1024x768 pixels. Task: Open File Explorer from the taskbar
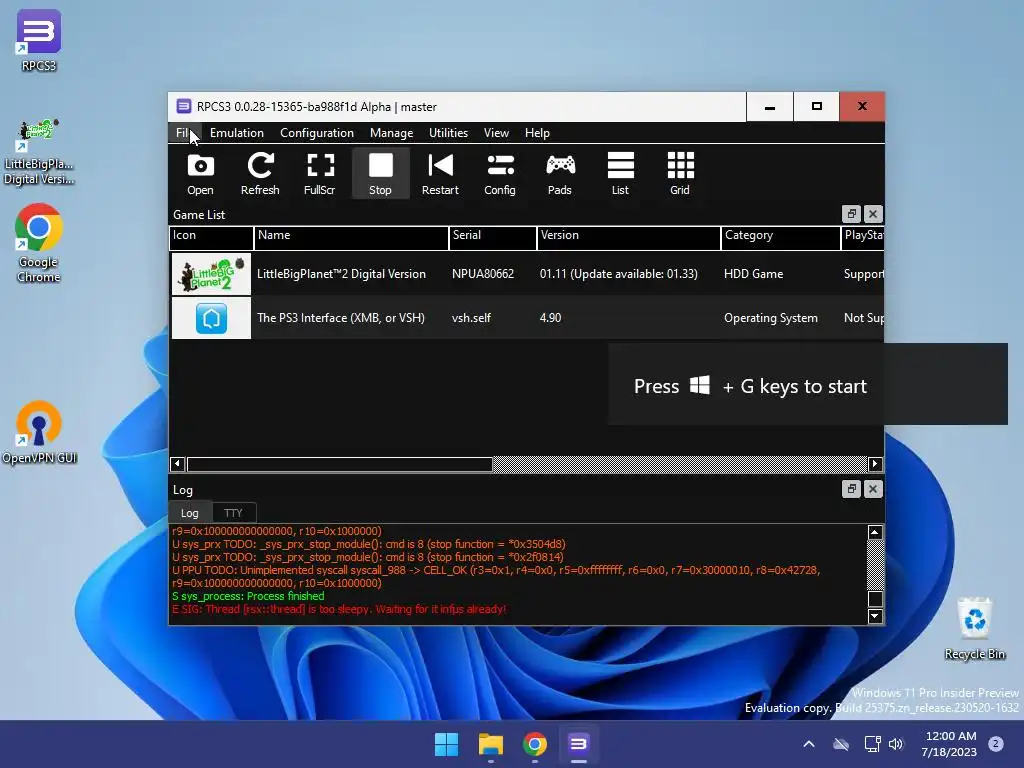coord(490,744)
